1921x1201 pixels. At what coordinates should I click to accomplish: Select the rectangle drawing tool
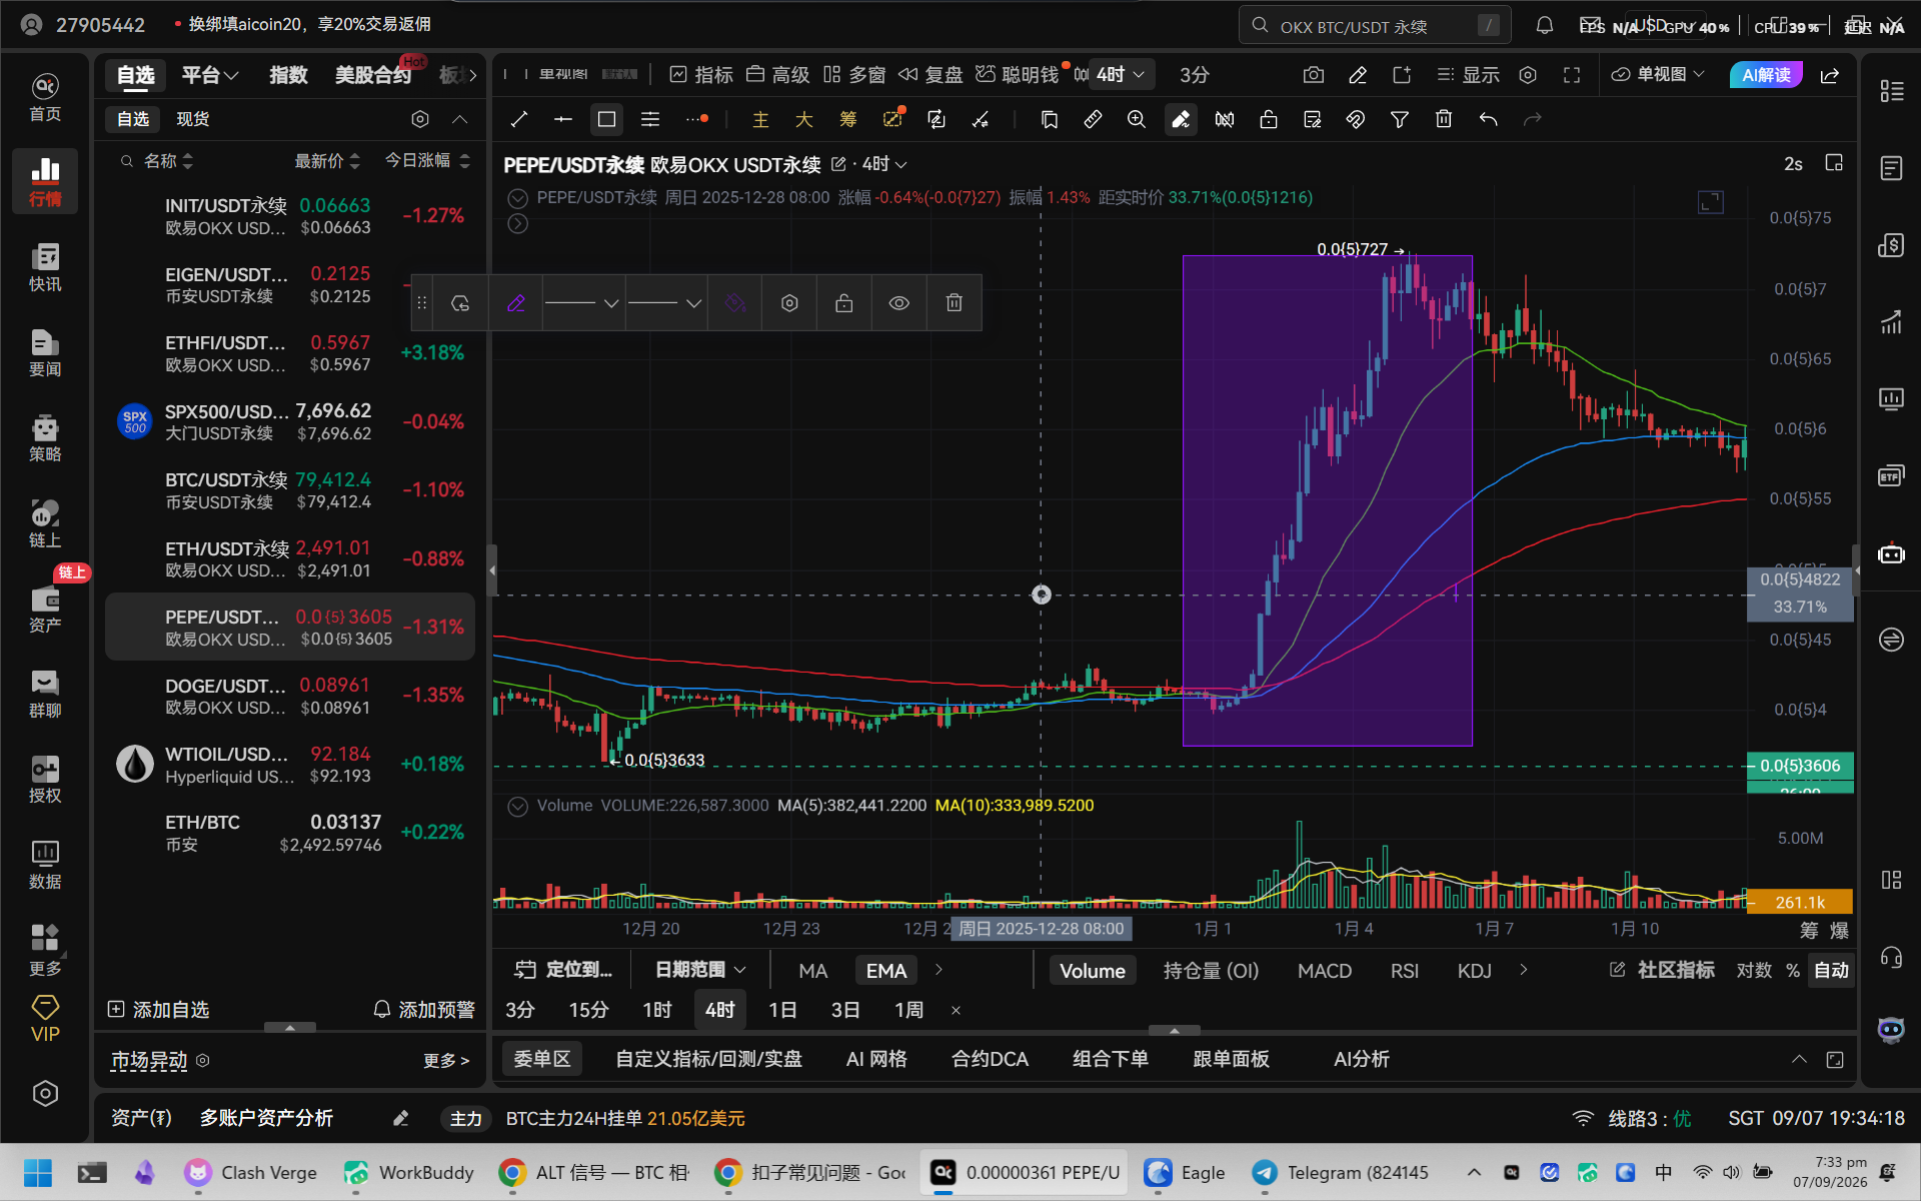606,120
